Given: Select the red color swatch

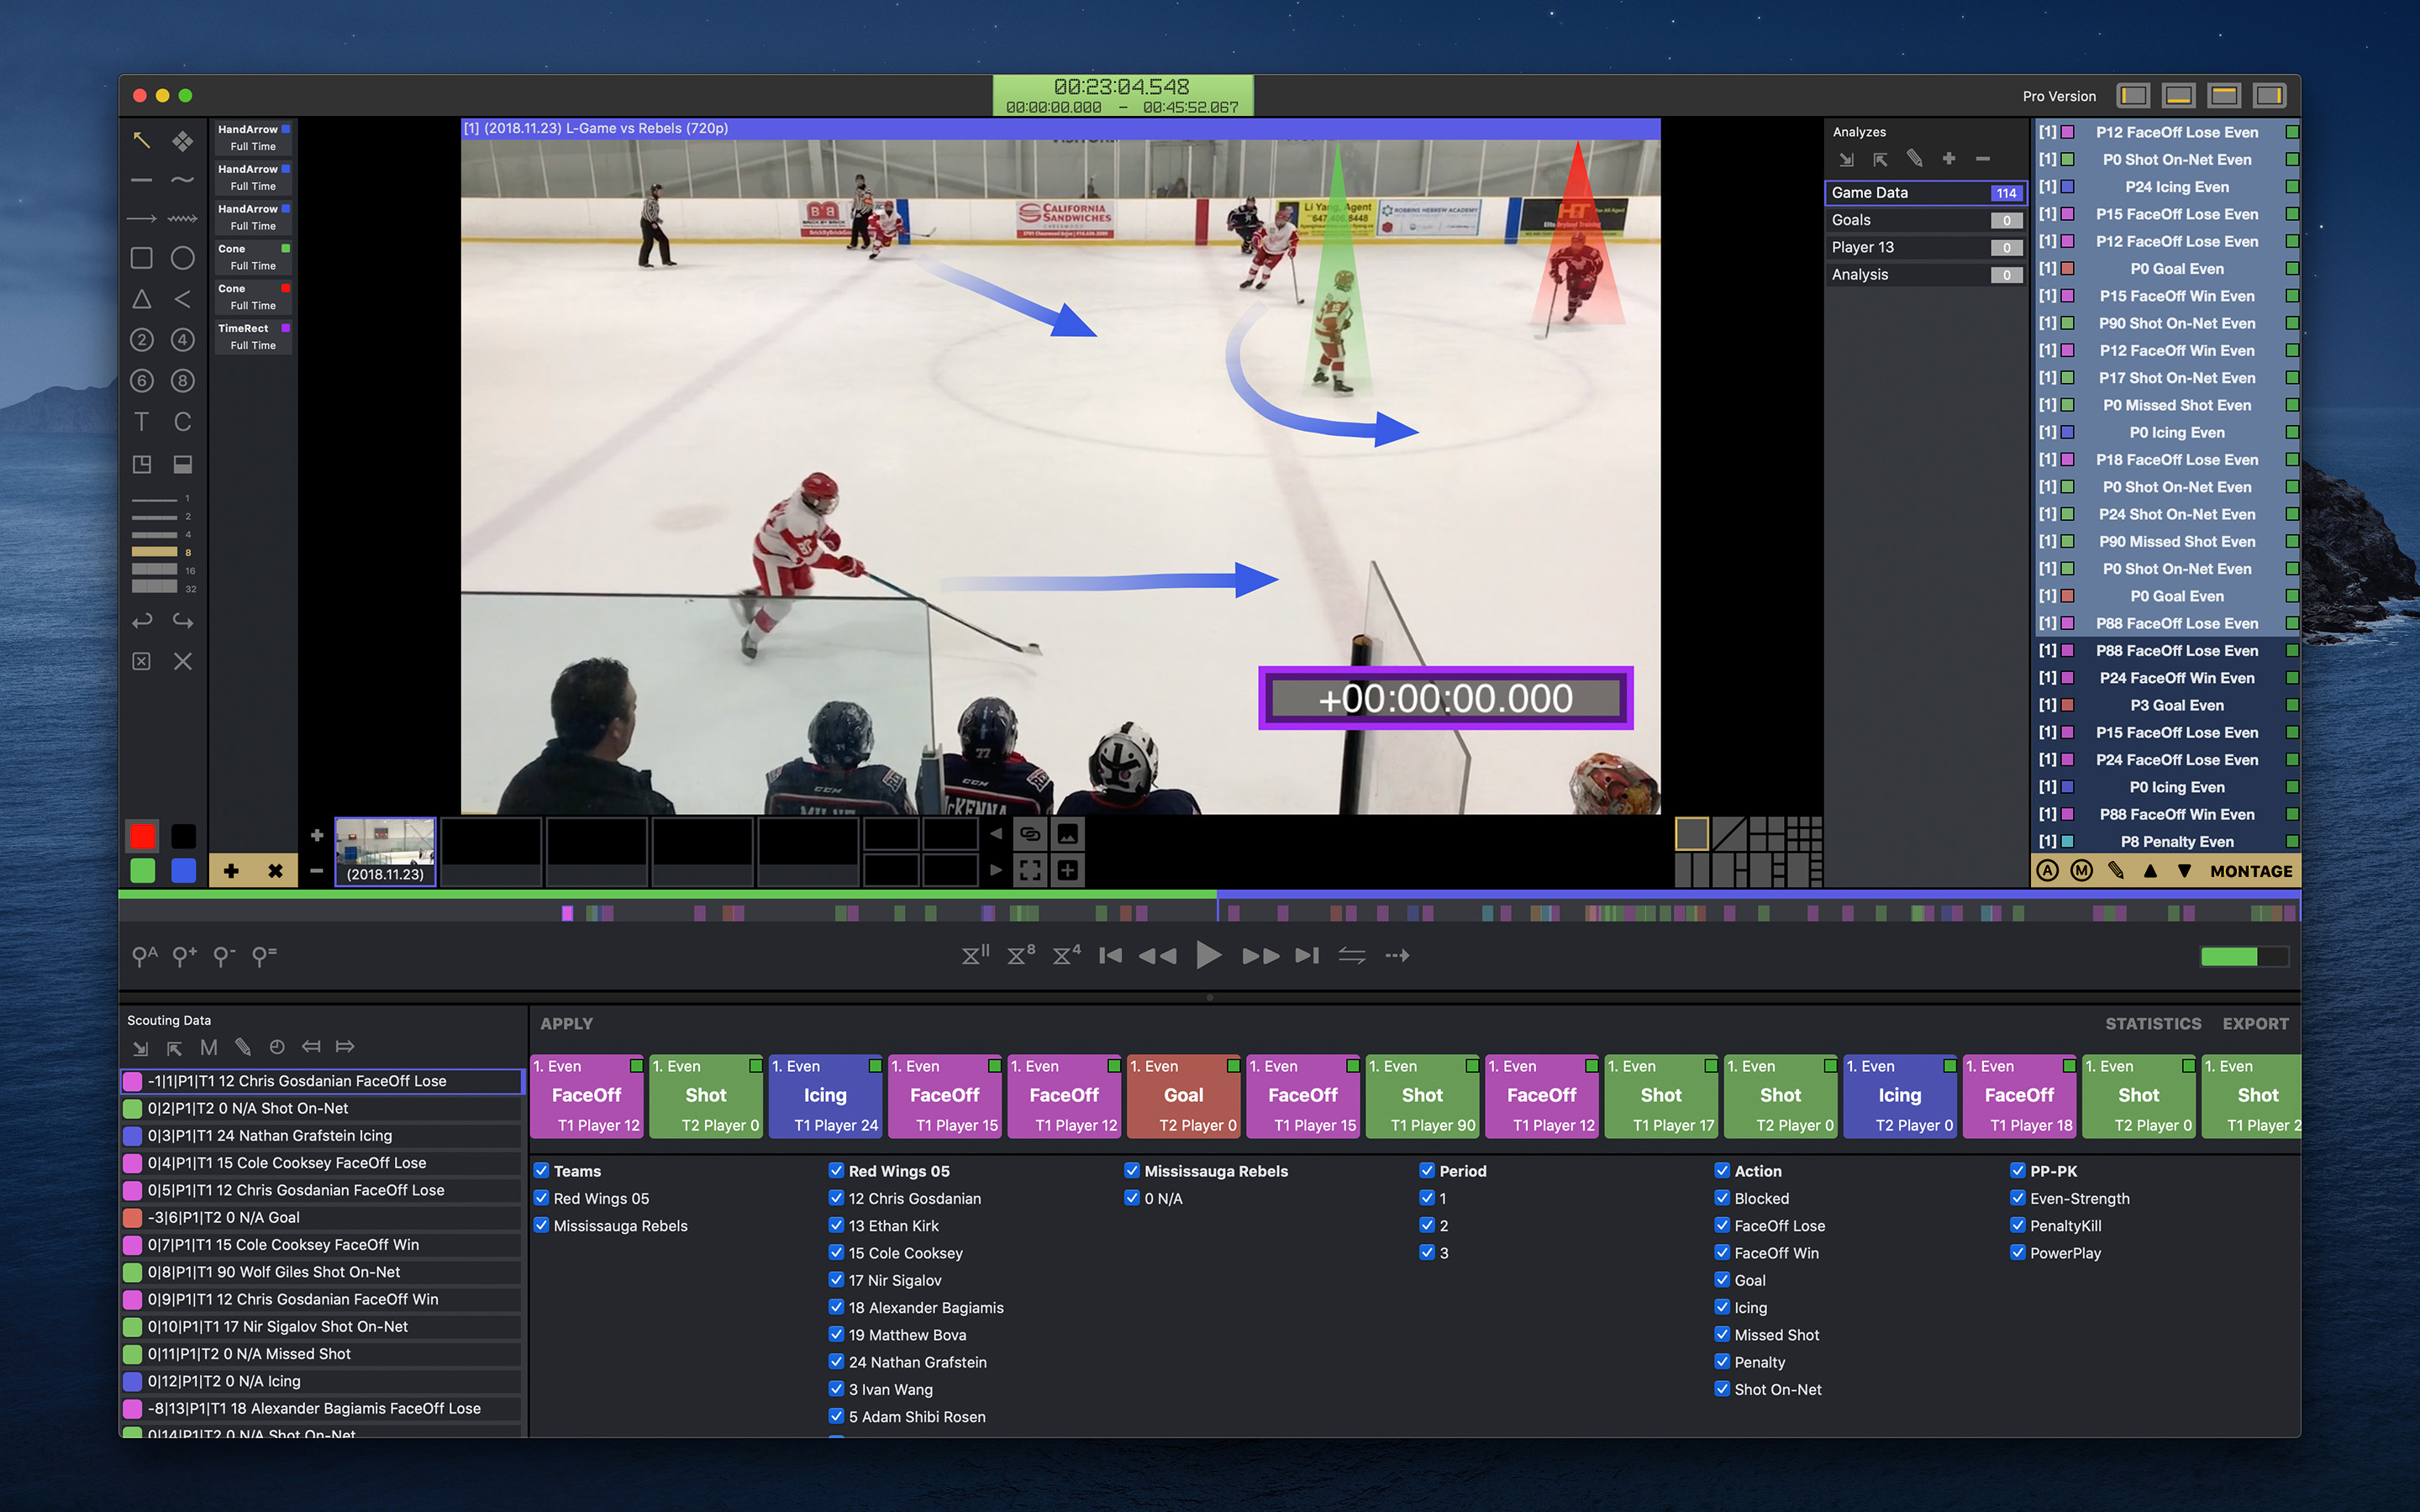Looking at the screenshot, I should click(x=143, y=836).
